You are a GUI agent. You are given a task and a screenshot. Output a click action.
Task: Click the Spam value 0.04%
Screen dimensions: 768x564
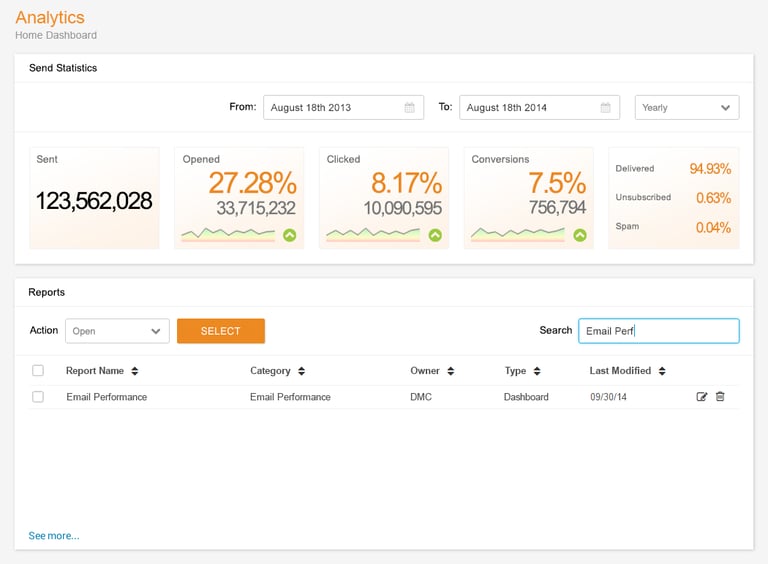pos(714,227)
